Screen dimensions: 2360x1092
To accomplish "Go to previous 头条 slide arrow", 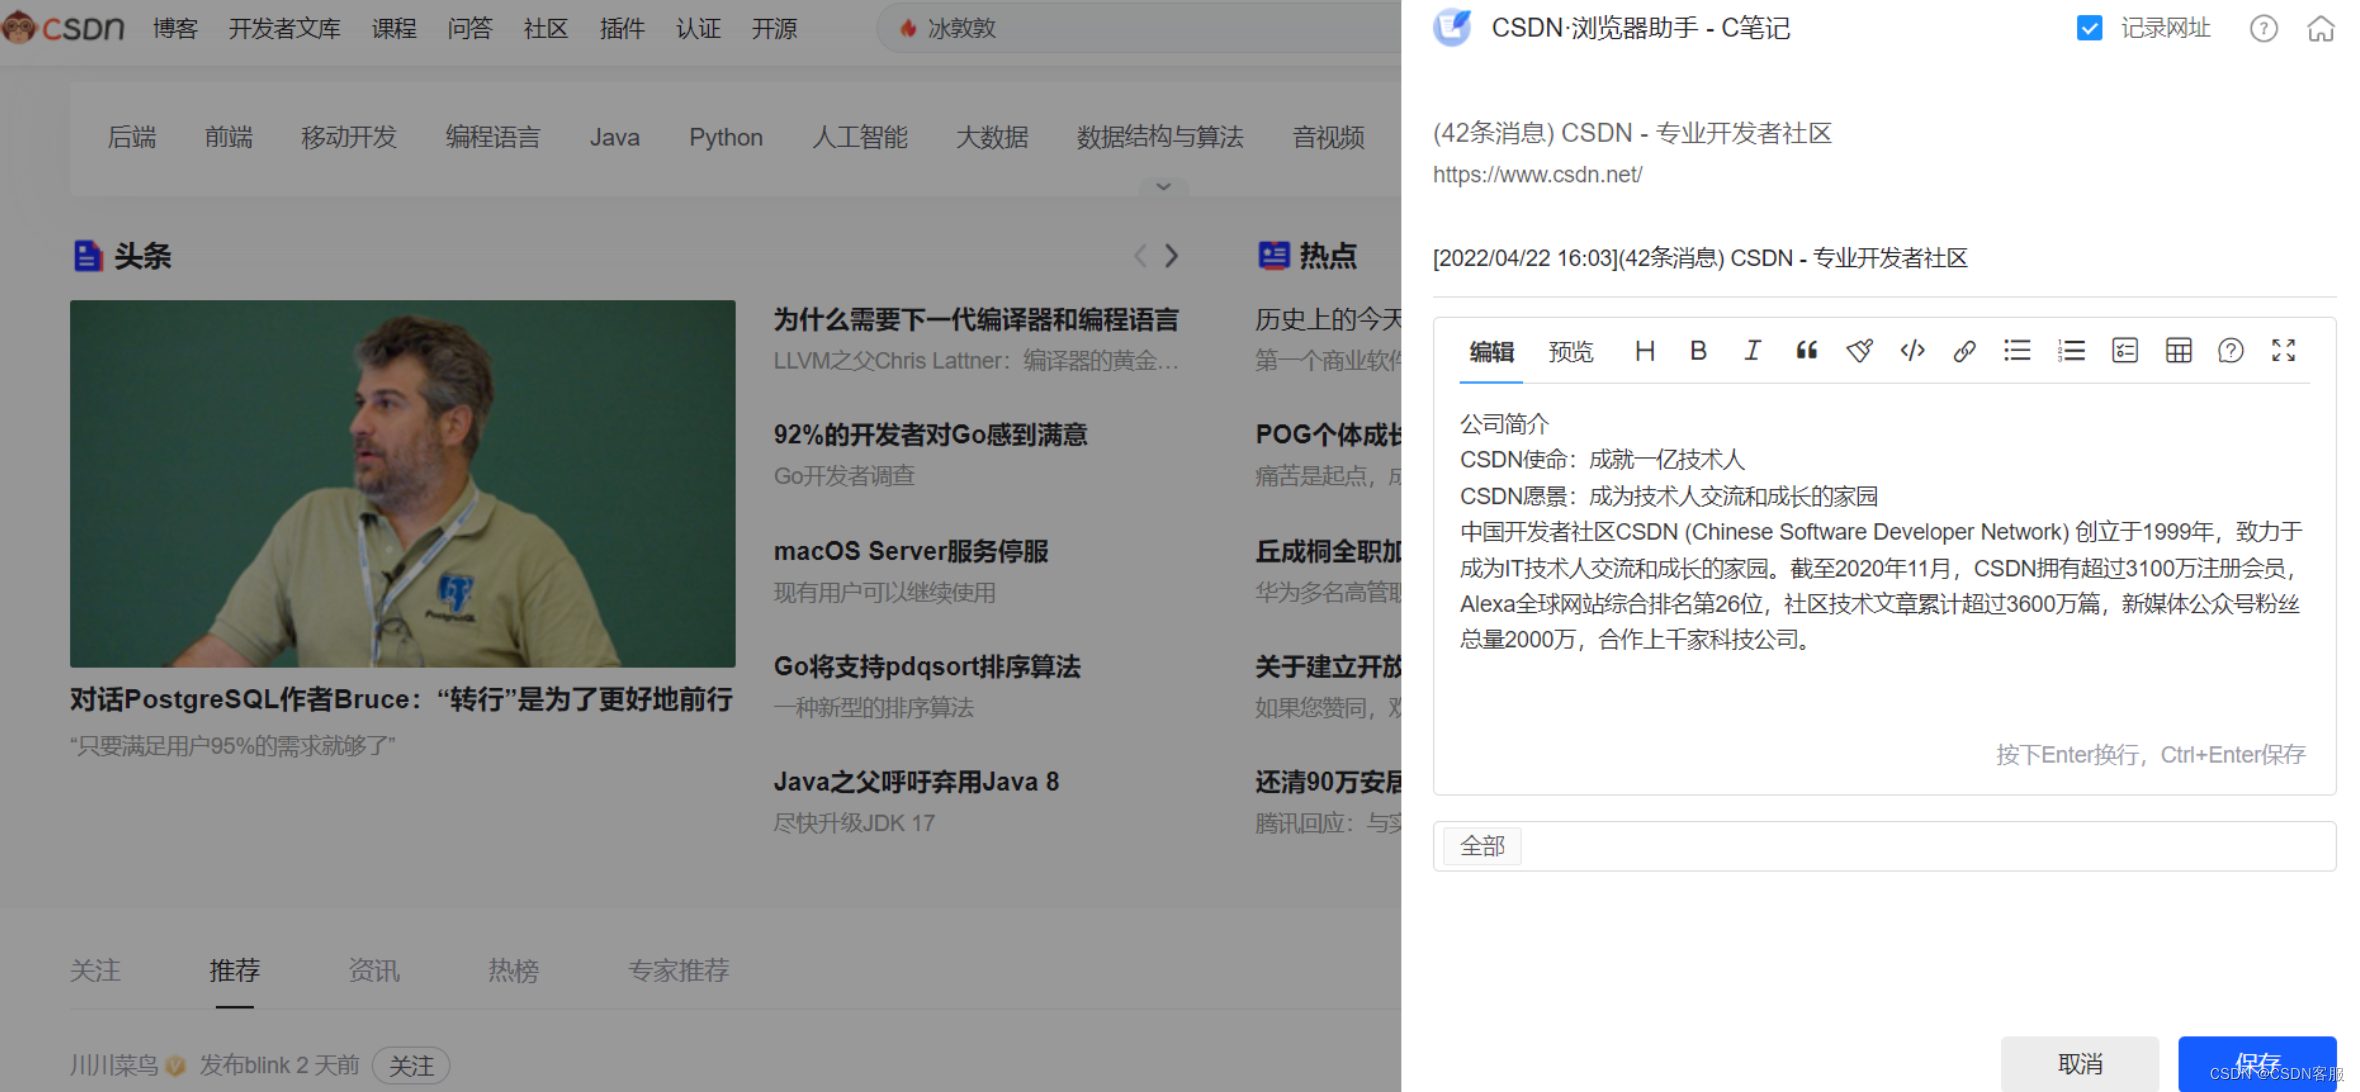I will [x=1140, y=256].
